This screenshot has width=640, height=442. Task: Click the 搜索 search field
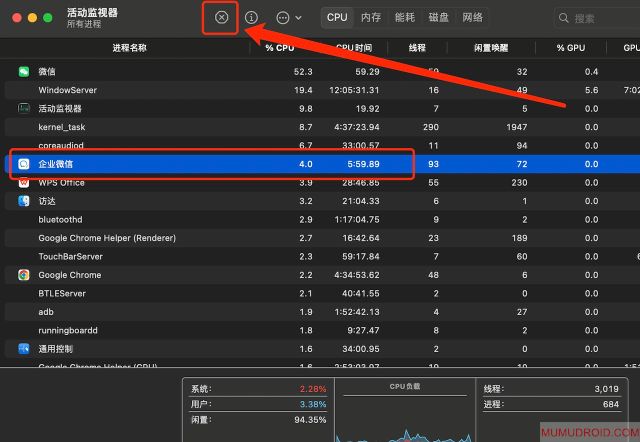click(x=598, y=18)
